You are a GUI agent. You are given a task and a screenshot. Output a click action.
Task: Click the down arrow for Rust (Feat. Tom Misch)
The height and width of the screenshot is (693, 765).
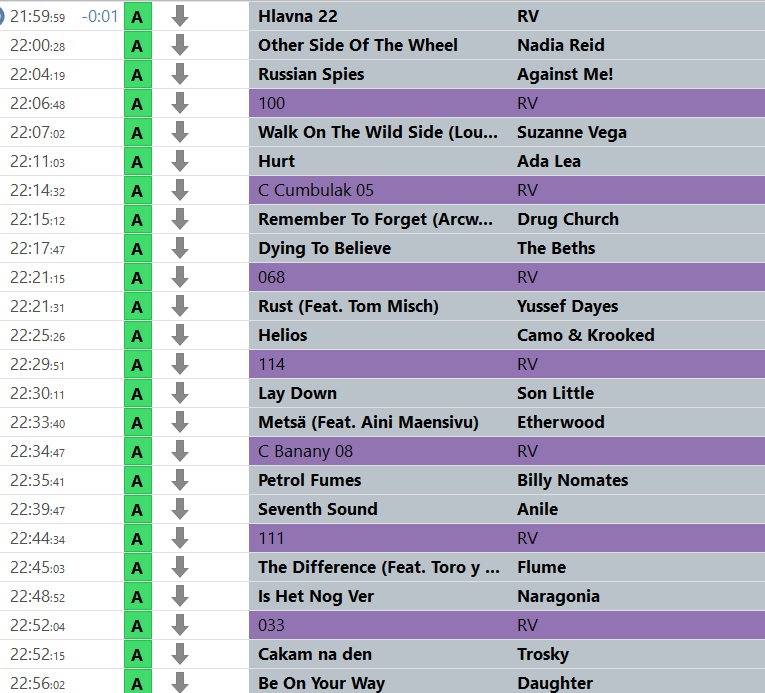tap(180, 306)
